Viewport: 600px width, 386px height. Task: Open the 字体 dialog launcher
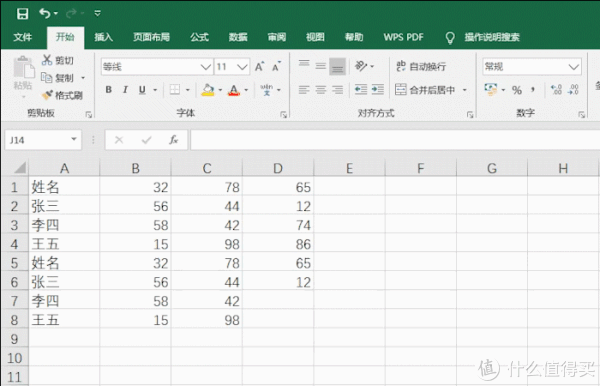pos(283,114)
